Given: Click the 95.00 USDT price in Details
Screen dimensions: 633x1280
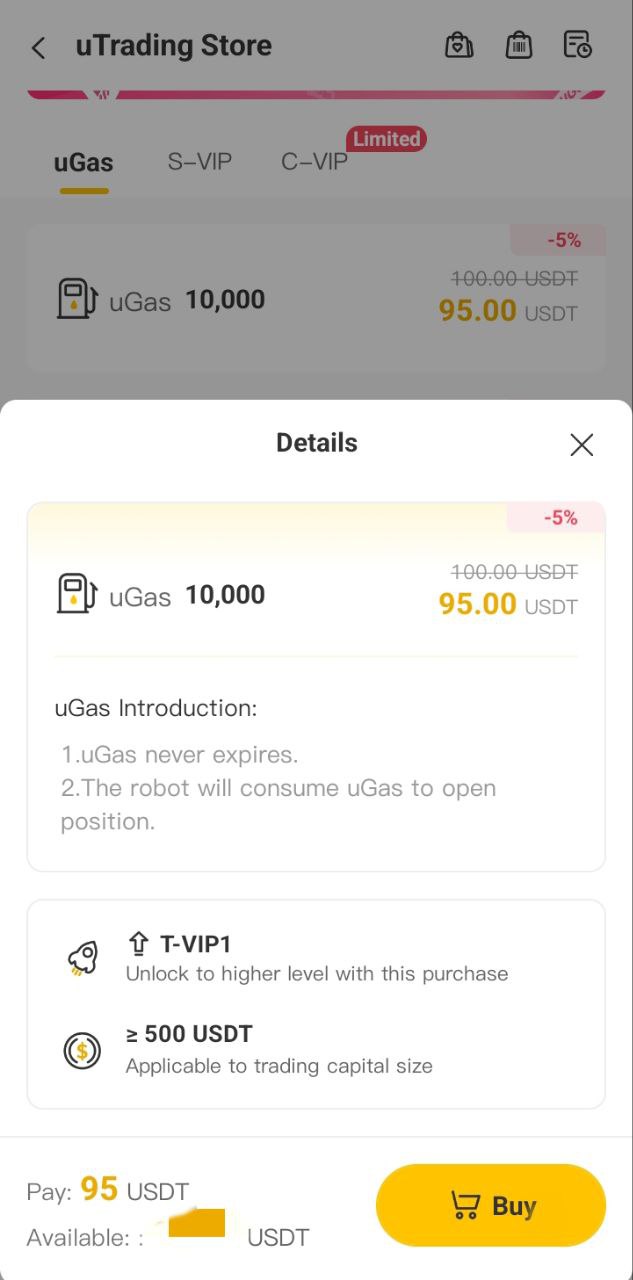Looking at the screenshot, I should [507, 605].
